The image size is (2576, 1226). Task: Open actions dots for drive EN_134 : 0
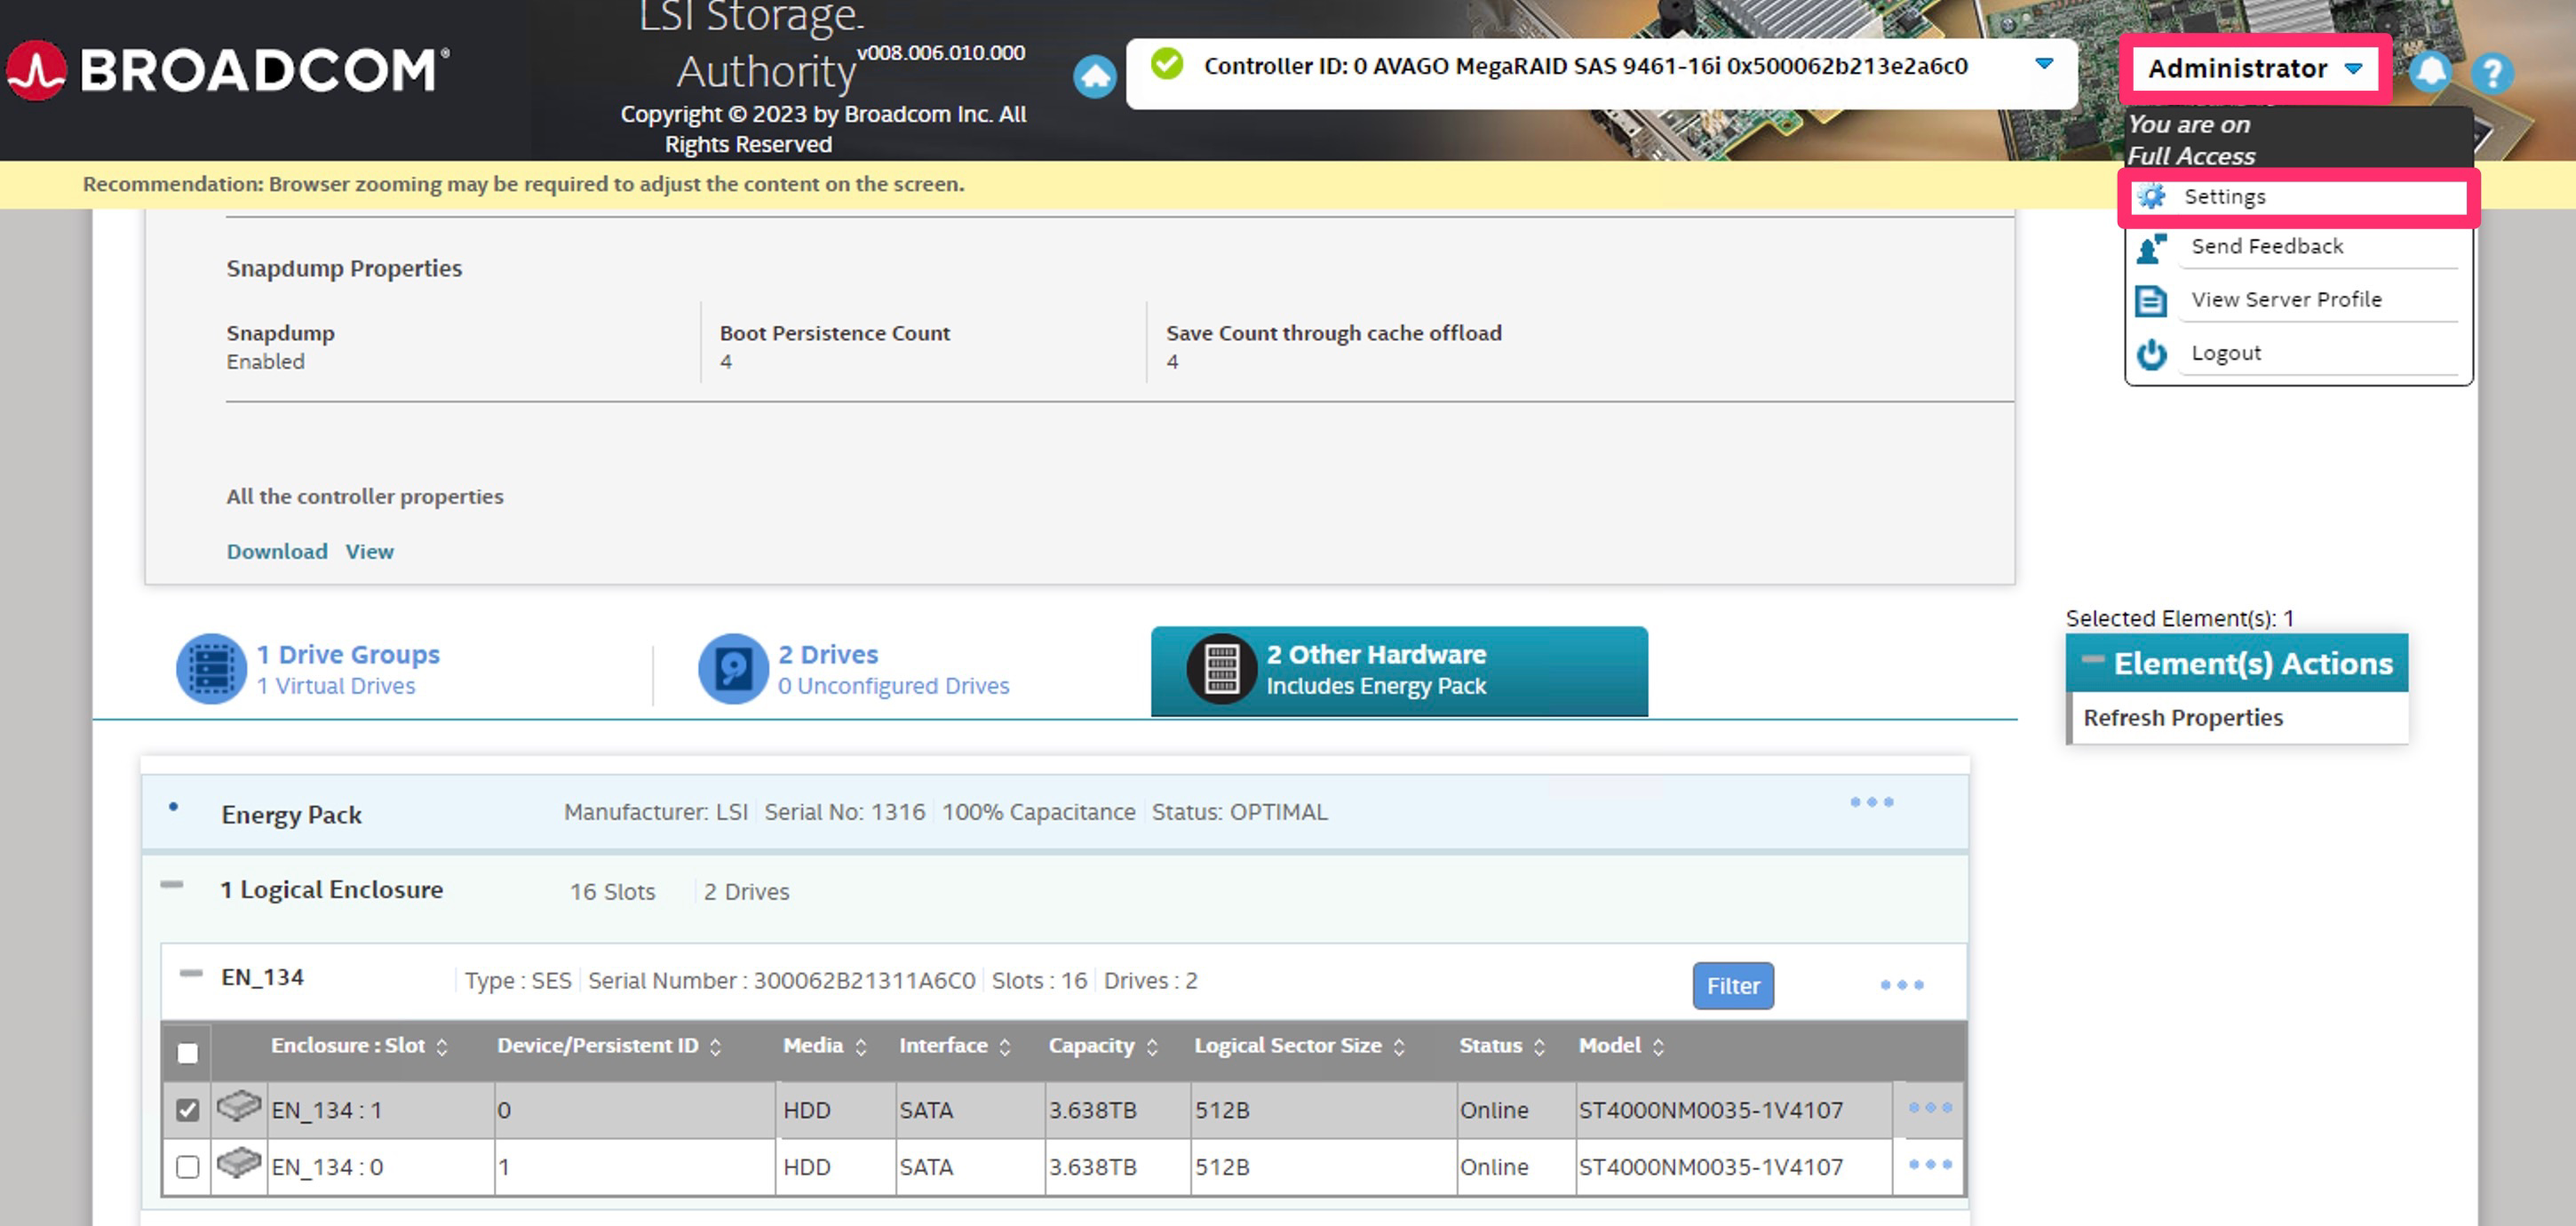(x=1929, y=1165)
